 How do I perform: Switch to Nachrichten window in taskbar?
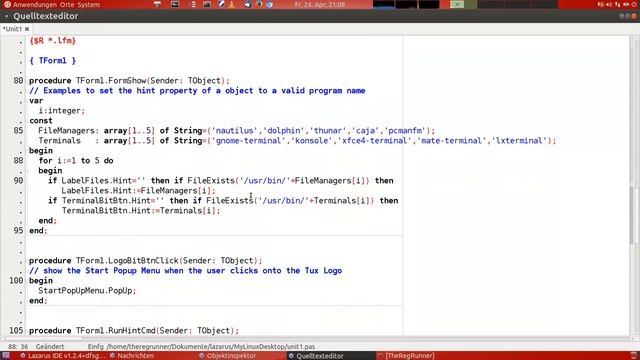tap(132, 356)
